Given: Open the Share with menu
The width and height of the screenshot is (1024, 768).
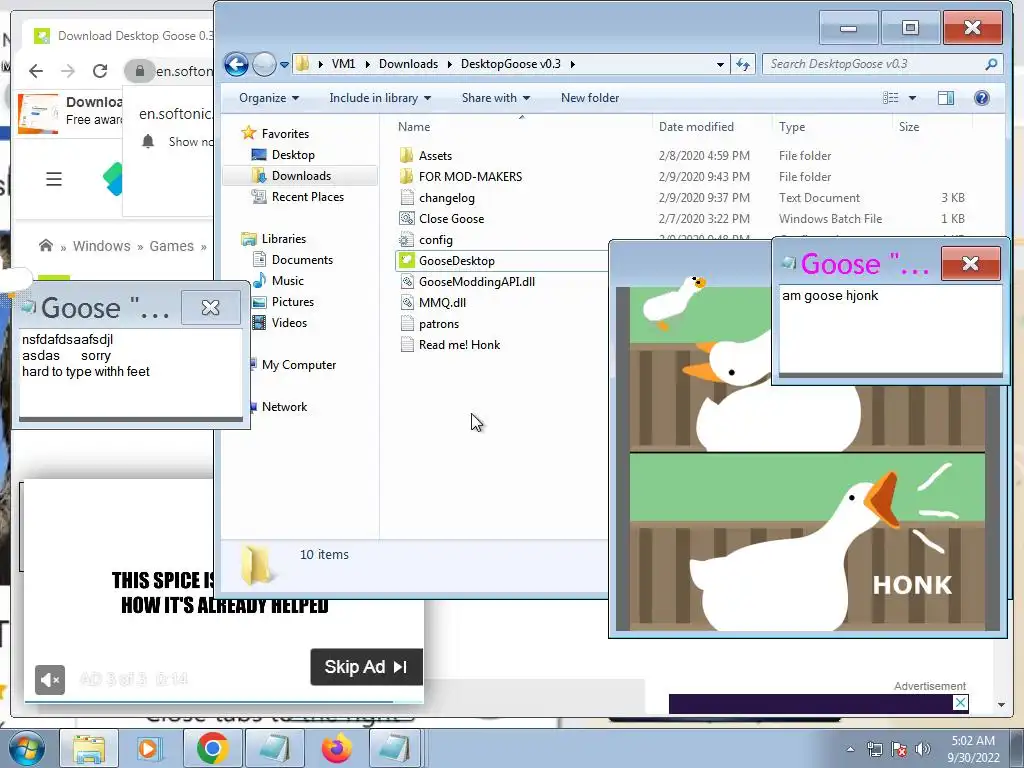Looking at the screenshot, I should coord(496,98).
